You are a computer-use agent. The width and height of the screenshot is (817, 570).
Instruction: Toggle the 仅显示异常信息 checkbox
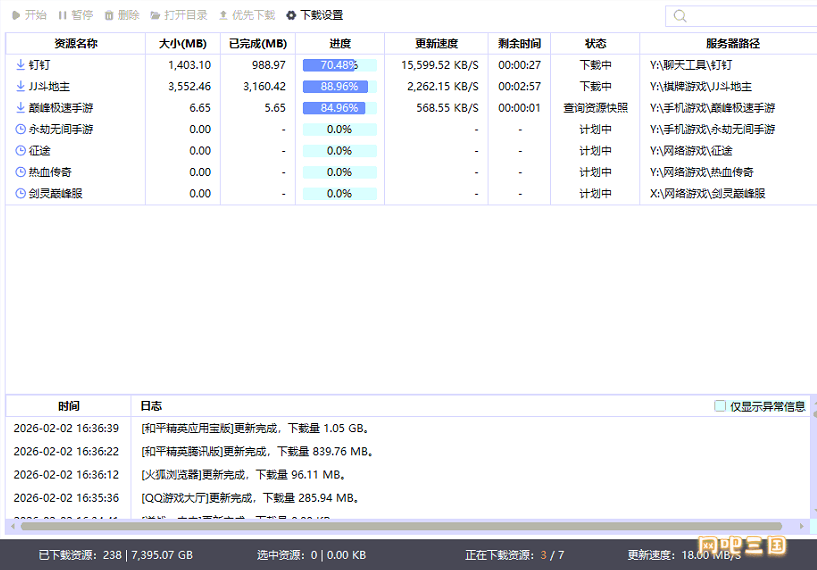pos(720,406)
